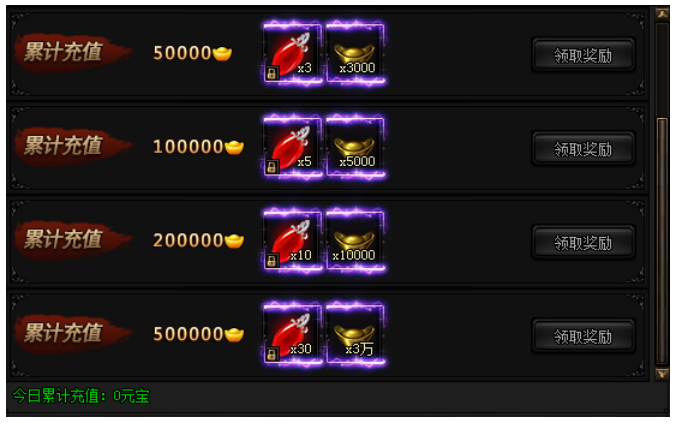Claim reward for 200000 recharge tier
Viewport: 681px width, 425px height.
pyautogui.click(x=583, y=243)
